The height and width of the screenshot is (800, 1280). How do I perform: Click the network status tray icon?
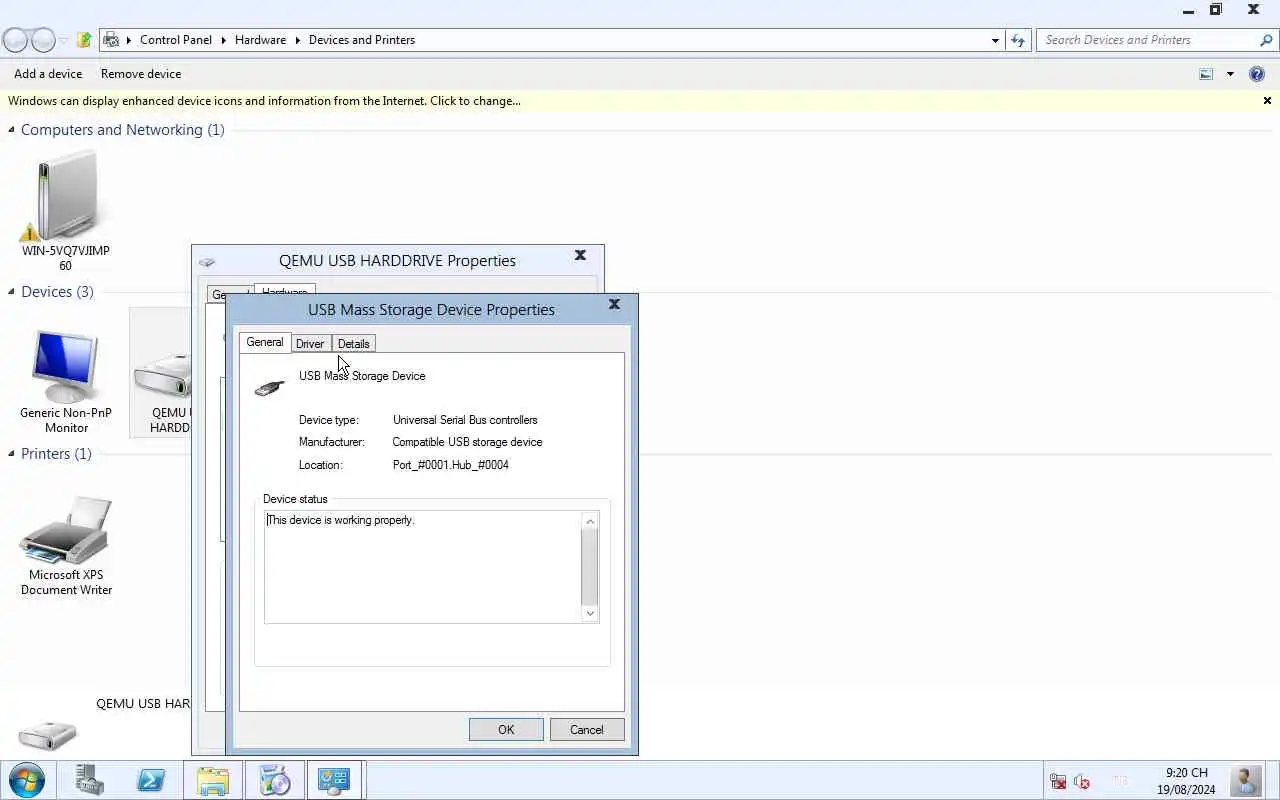(x=1058, y=781)
